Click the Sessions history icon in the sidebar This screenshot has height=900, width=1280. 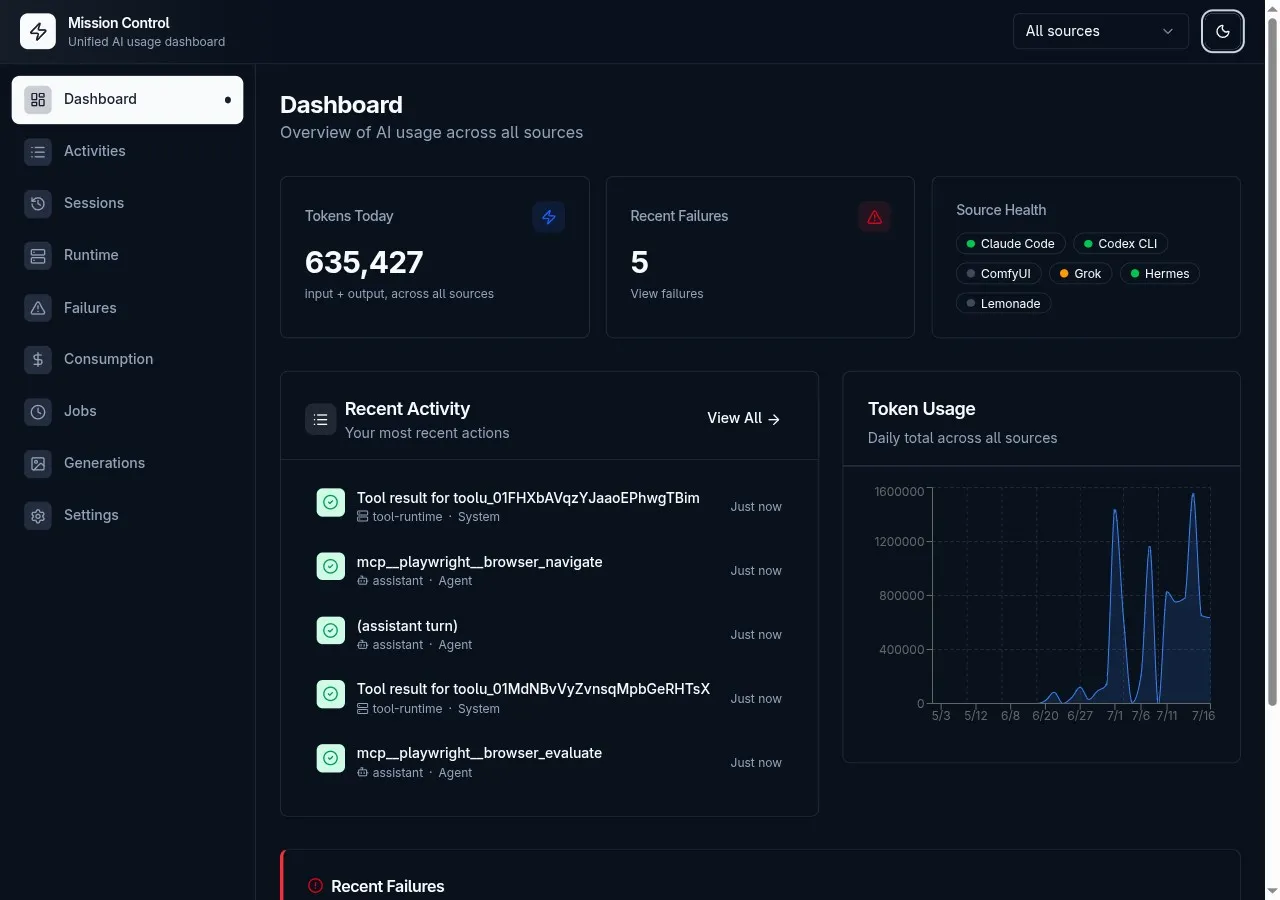(x=38, y=203)
